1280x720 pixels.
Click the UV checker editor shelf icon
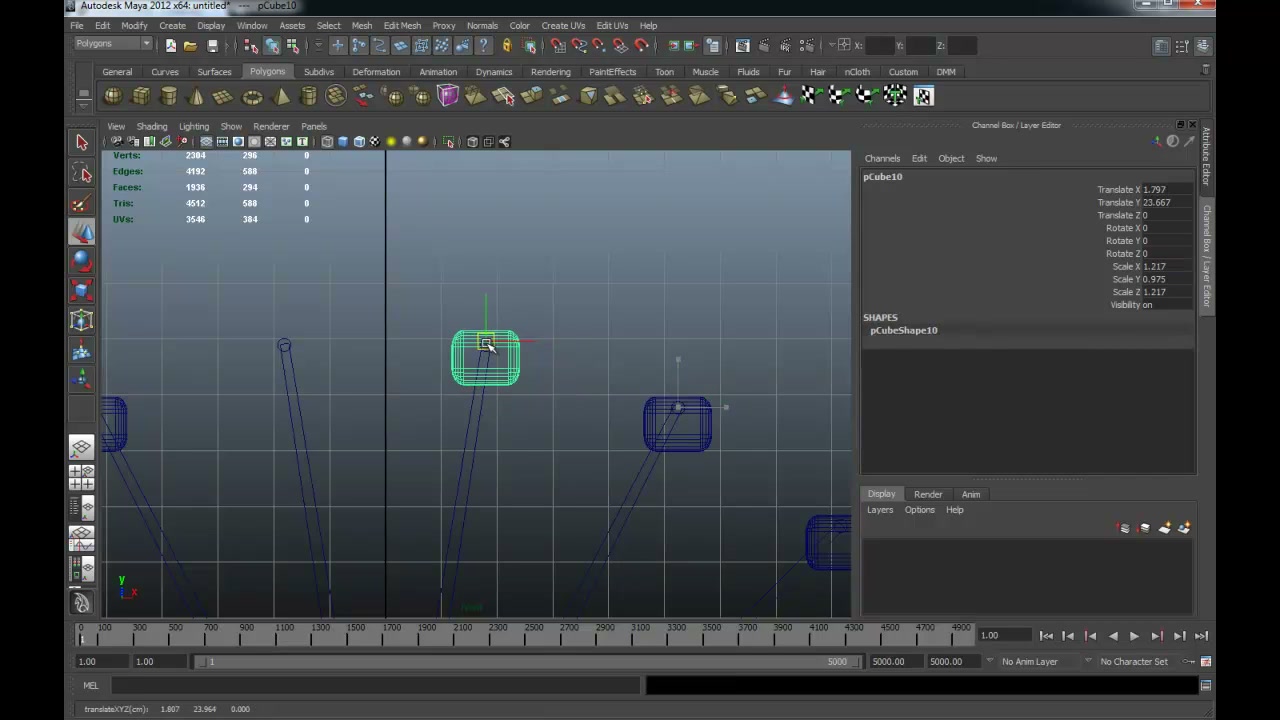(x=923, y=96)
